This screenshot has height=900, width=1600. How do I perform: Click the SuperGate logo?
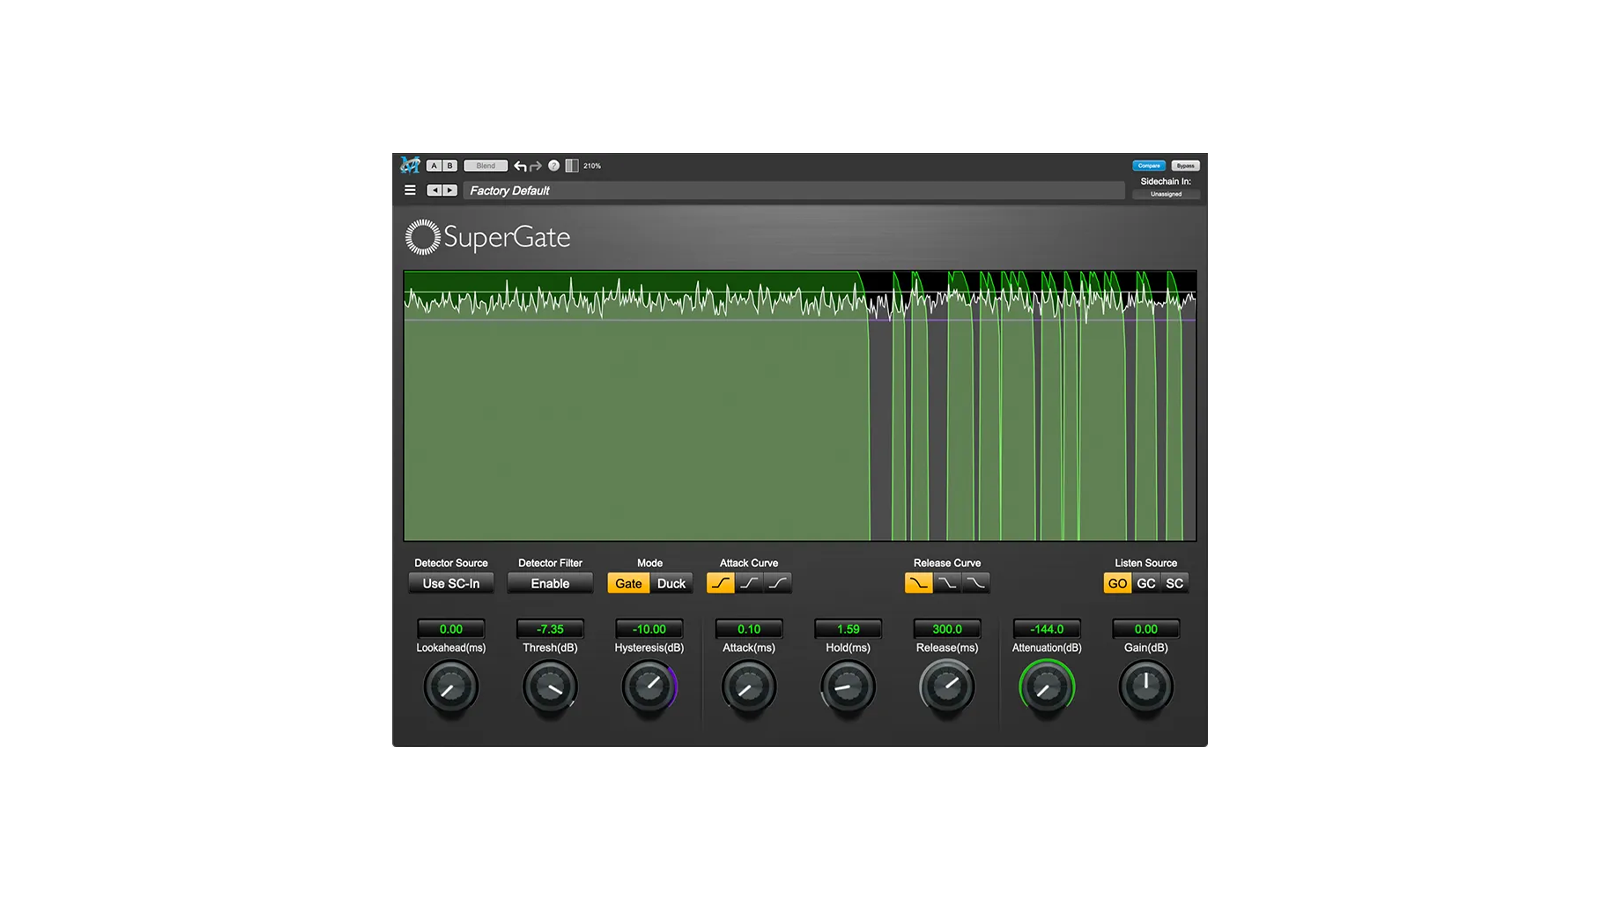(488, 237)
